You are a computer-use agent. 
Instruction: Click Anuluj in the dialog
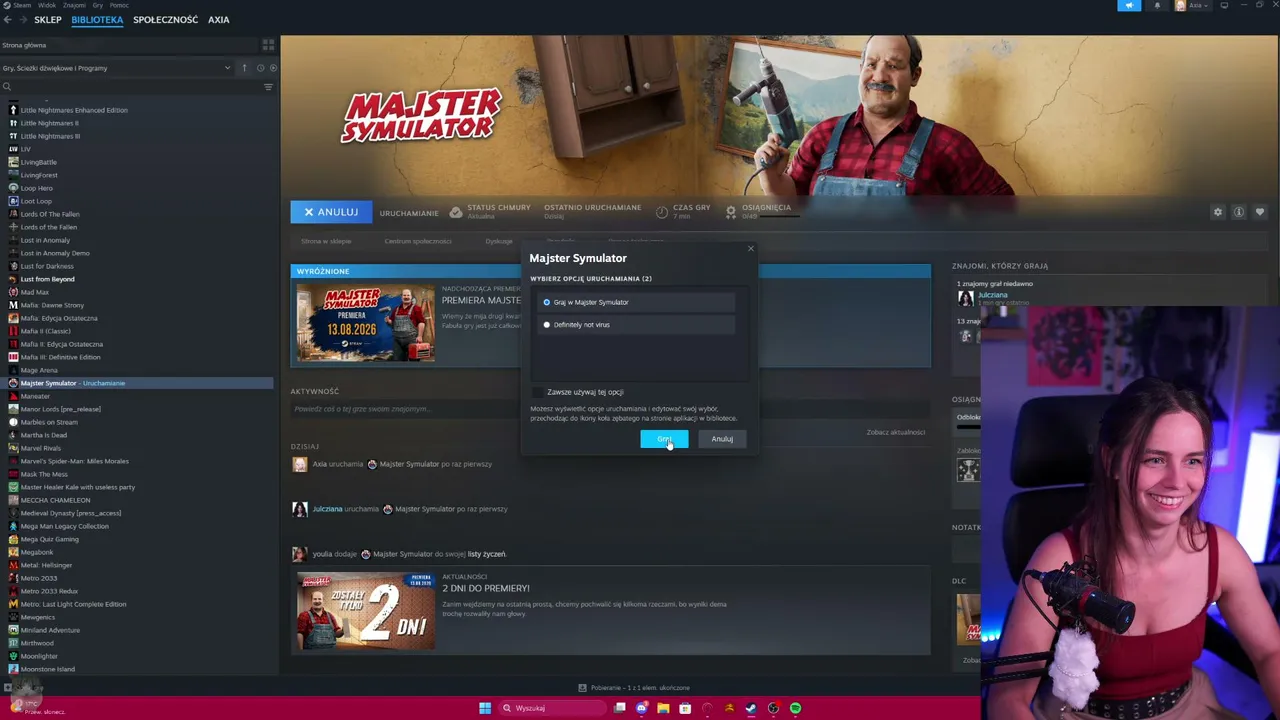[x=722, y=439]
